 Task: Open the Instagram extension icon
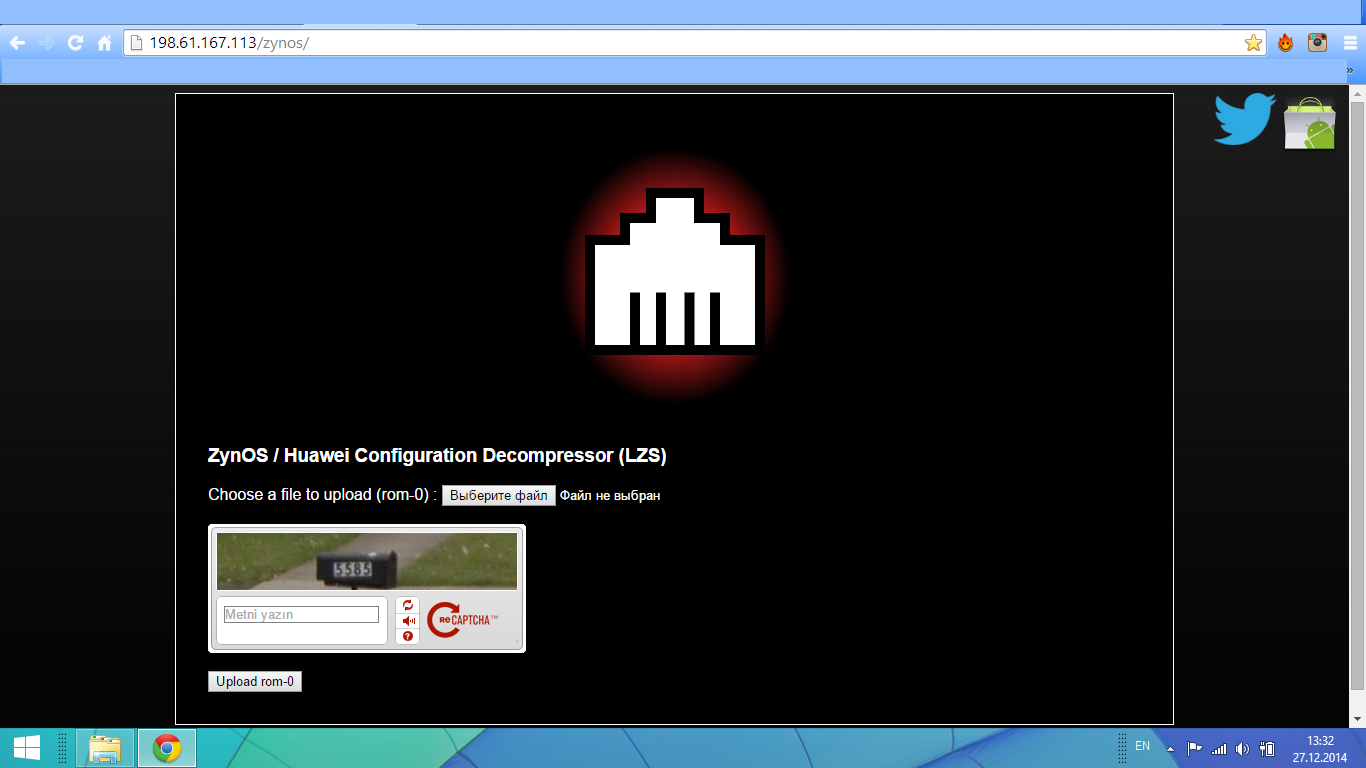1318,42
